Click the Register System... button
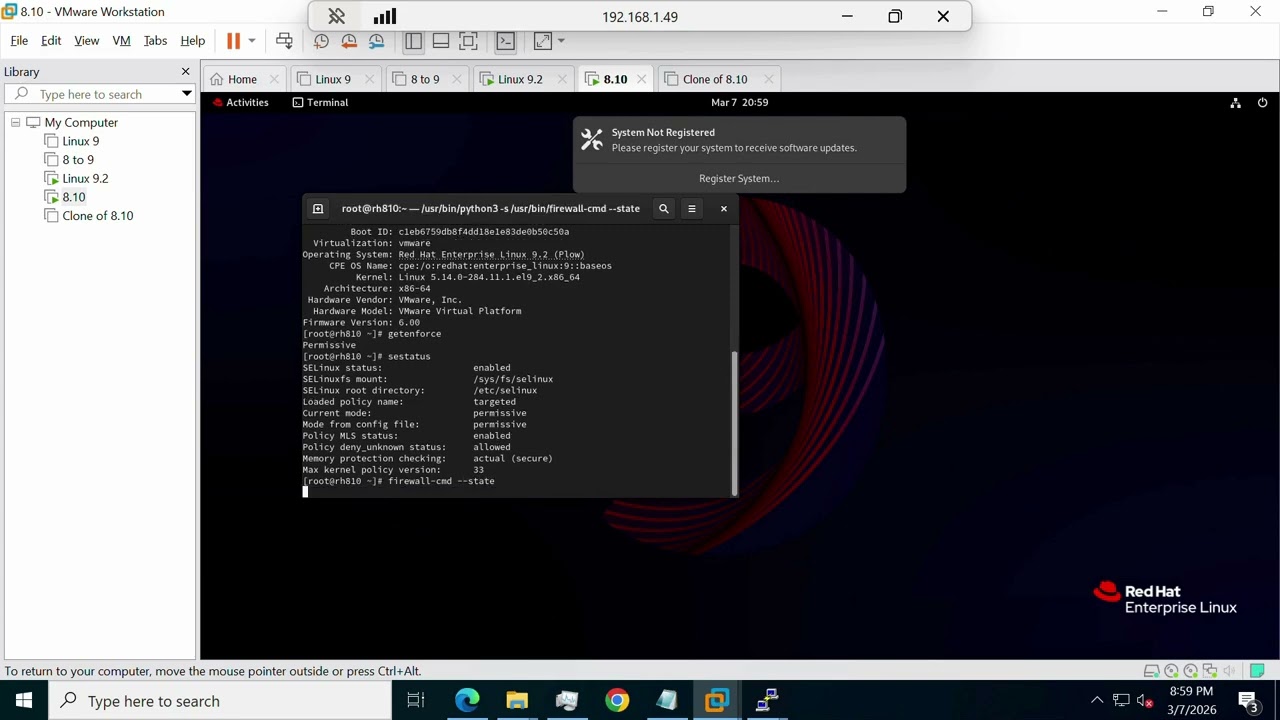1280x720 pixels. click(x=739, y=178)
